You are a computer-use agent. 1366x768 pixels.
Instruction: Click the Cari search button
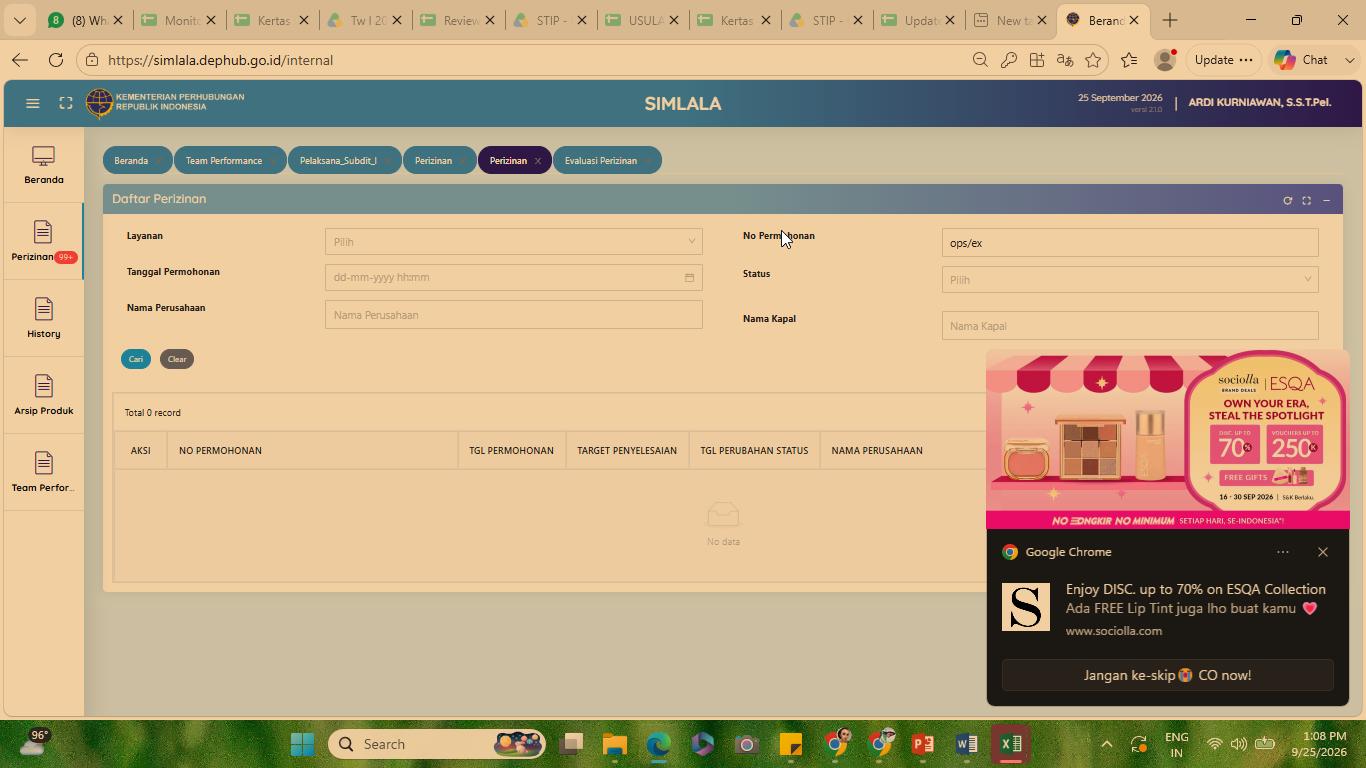click(x=136, y=359)
